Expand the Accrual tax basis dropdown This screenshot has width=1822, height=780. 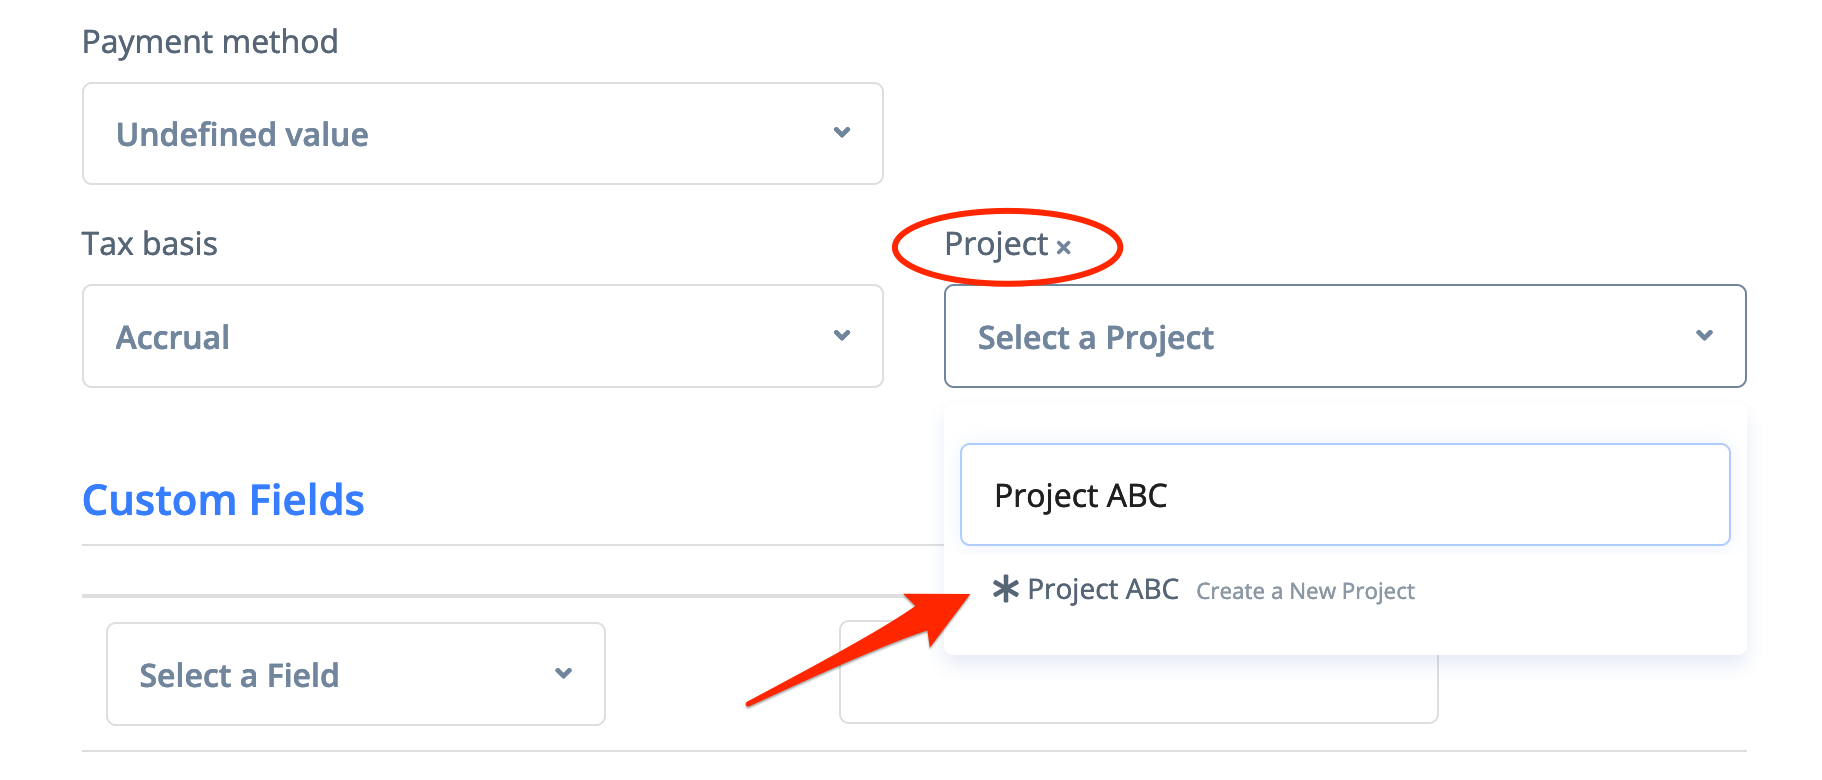(482, 336)
